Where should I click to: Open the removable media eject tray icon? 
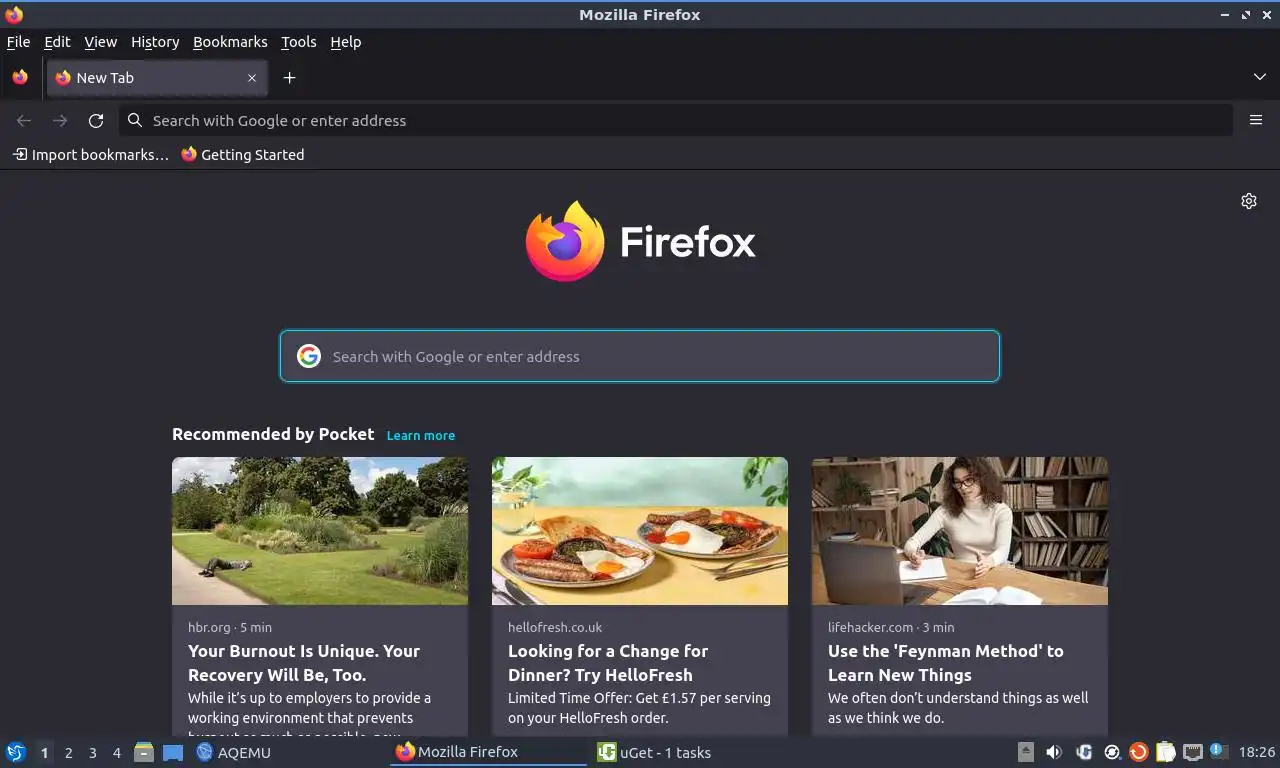point(1025,752)
